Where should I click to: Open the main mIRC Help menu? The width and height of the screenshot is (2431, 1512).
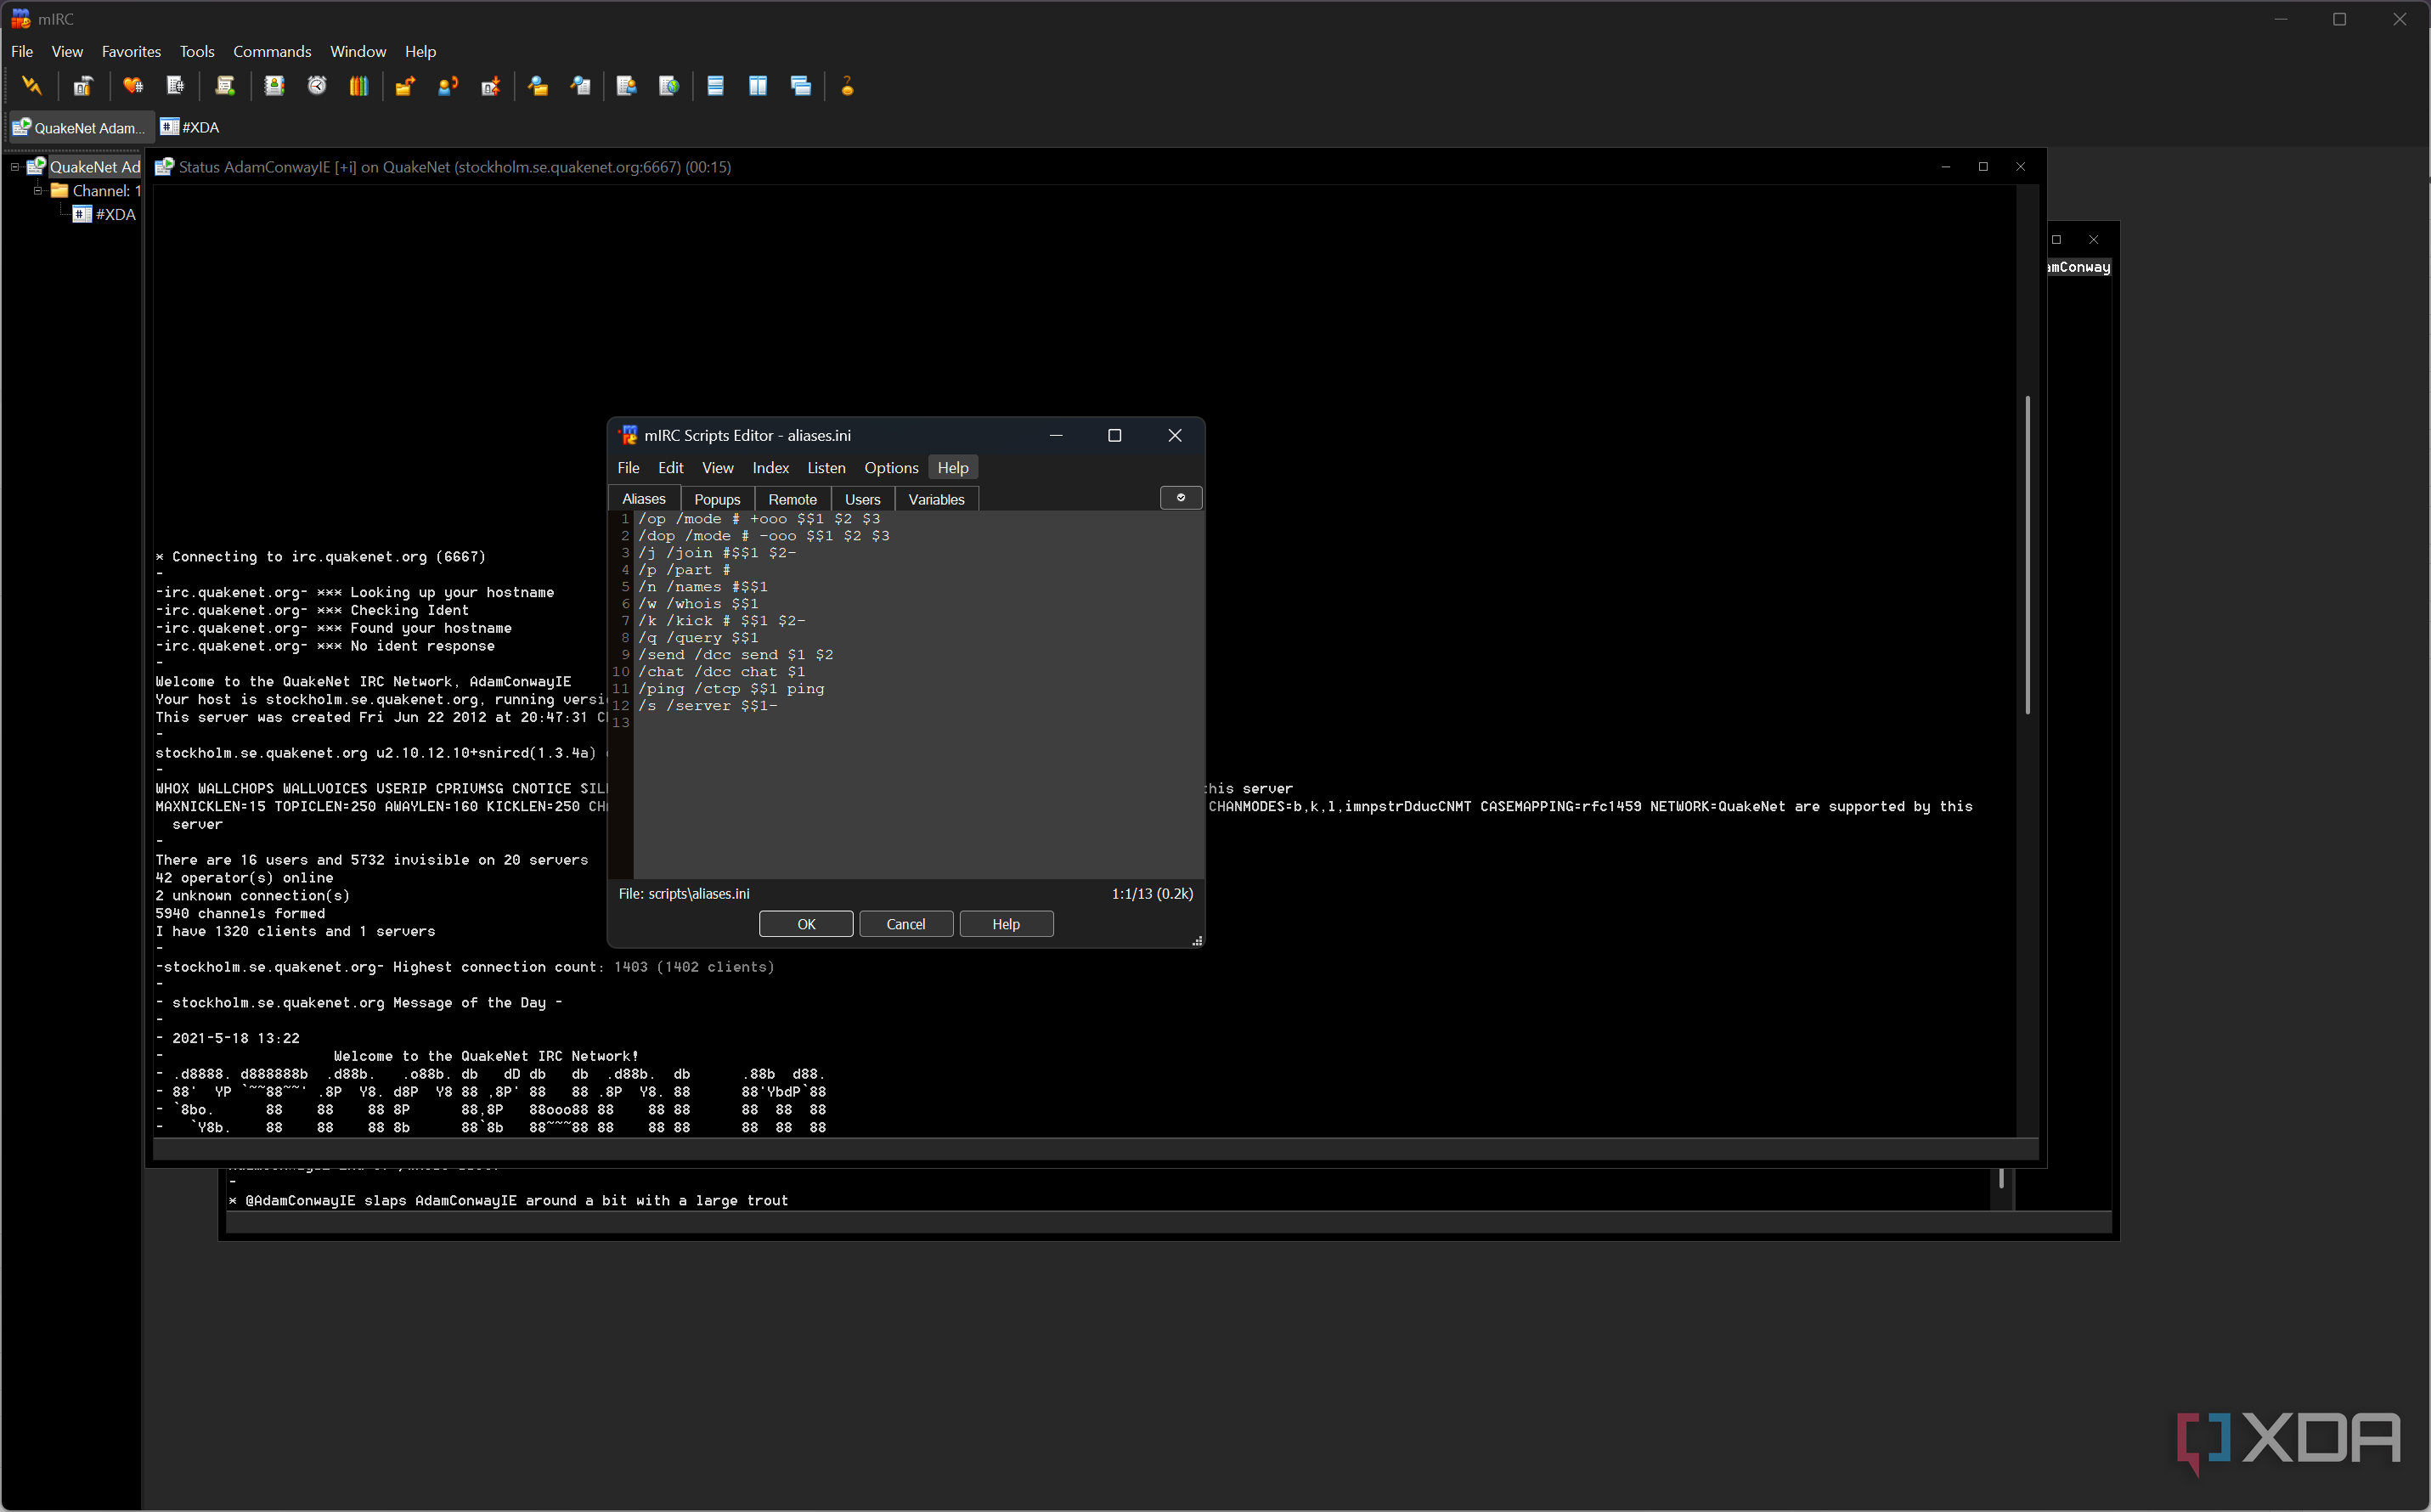point(420,51)
